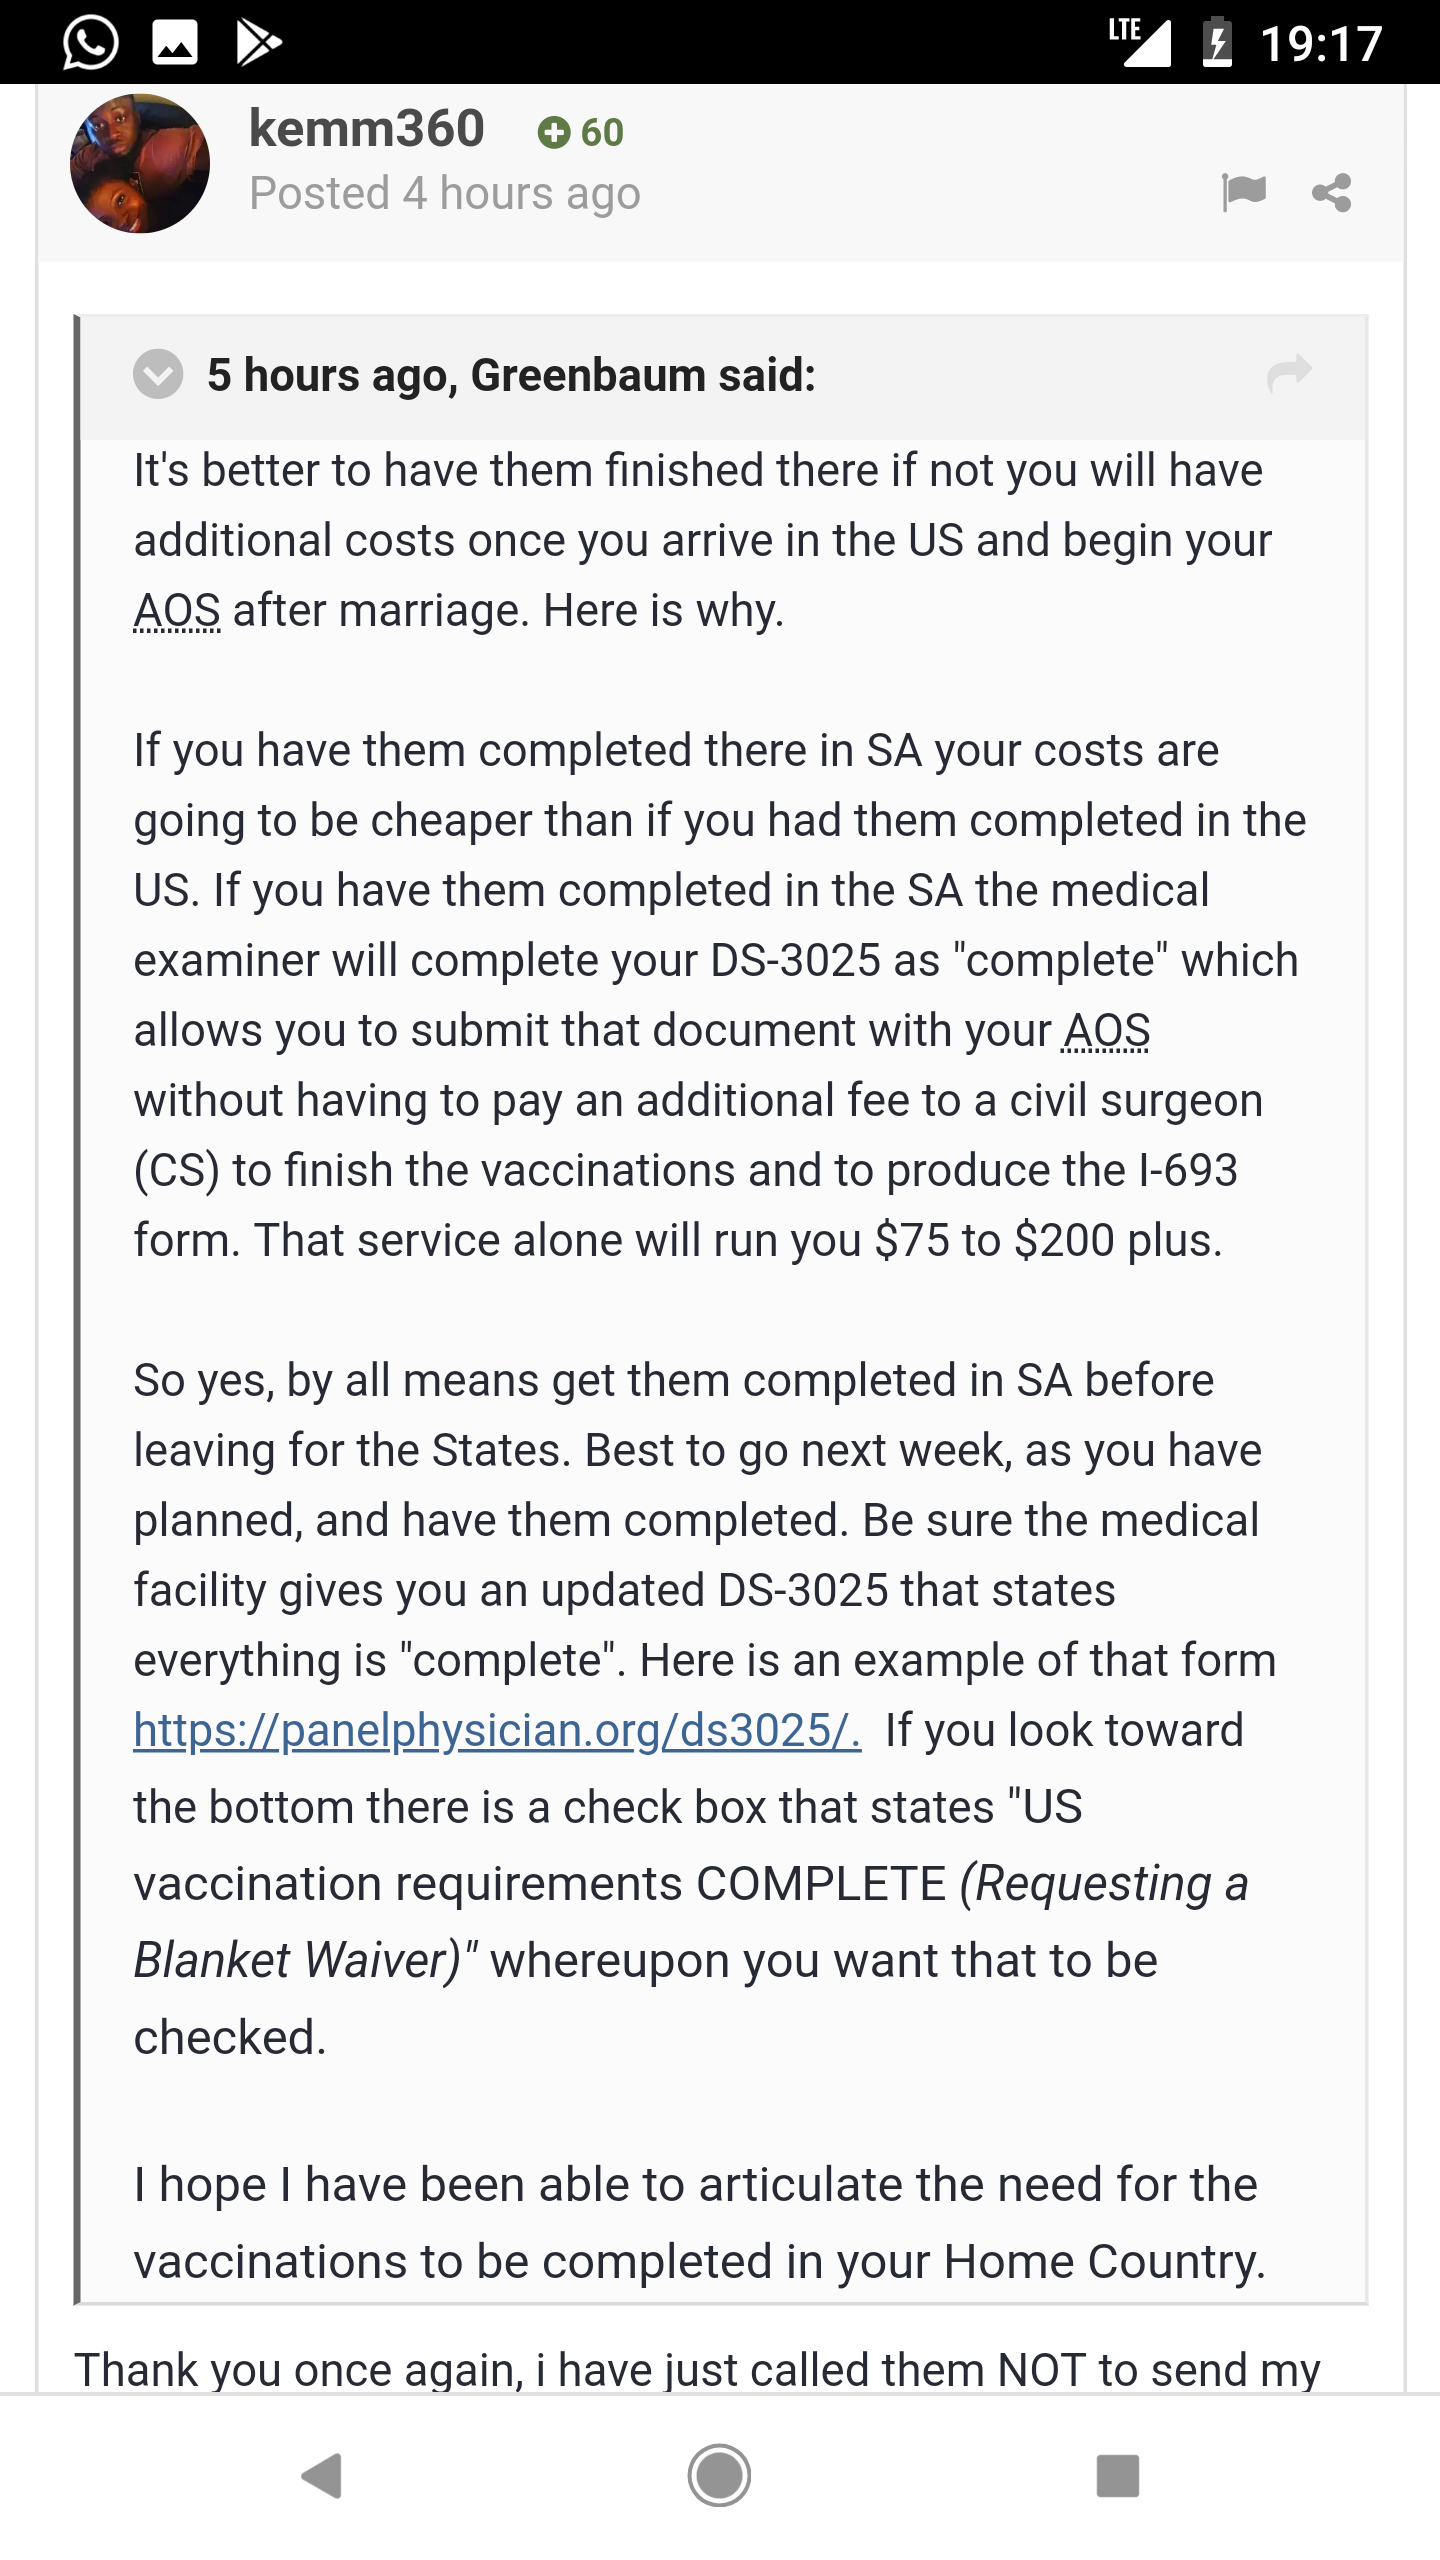Viewport: 1440px width, 2560px height.
Task: View kemm360's reputation score 60
Action: (580, 132)
